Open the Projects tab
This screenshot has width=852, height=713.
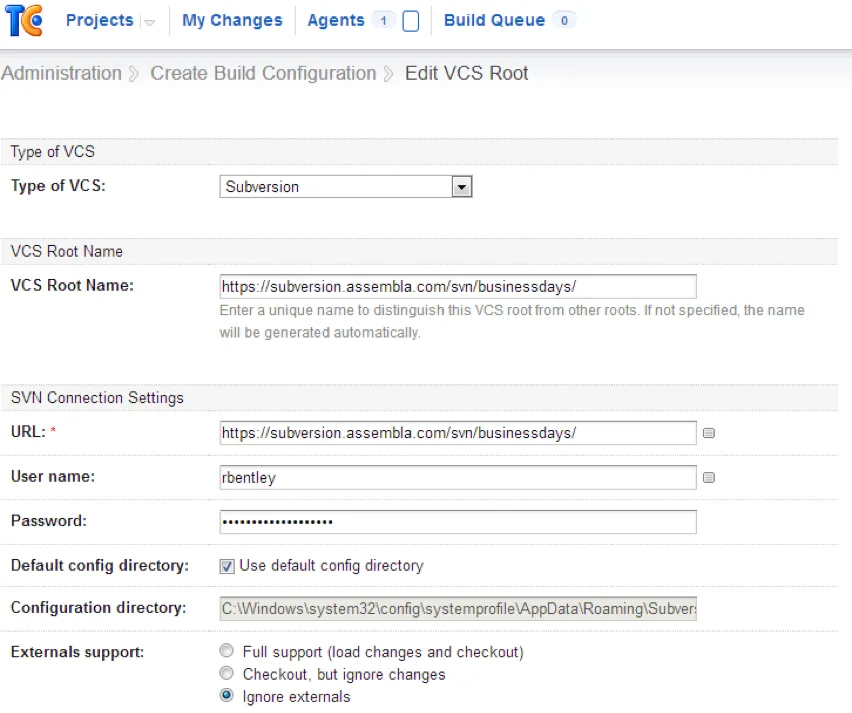[x=99, y=20]
